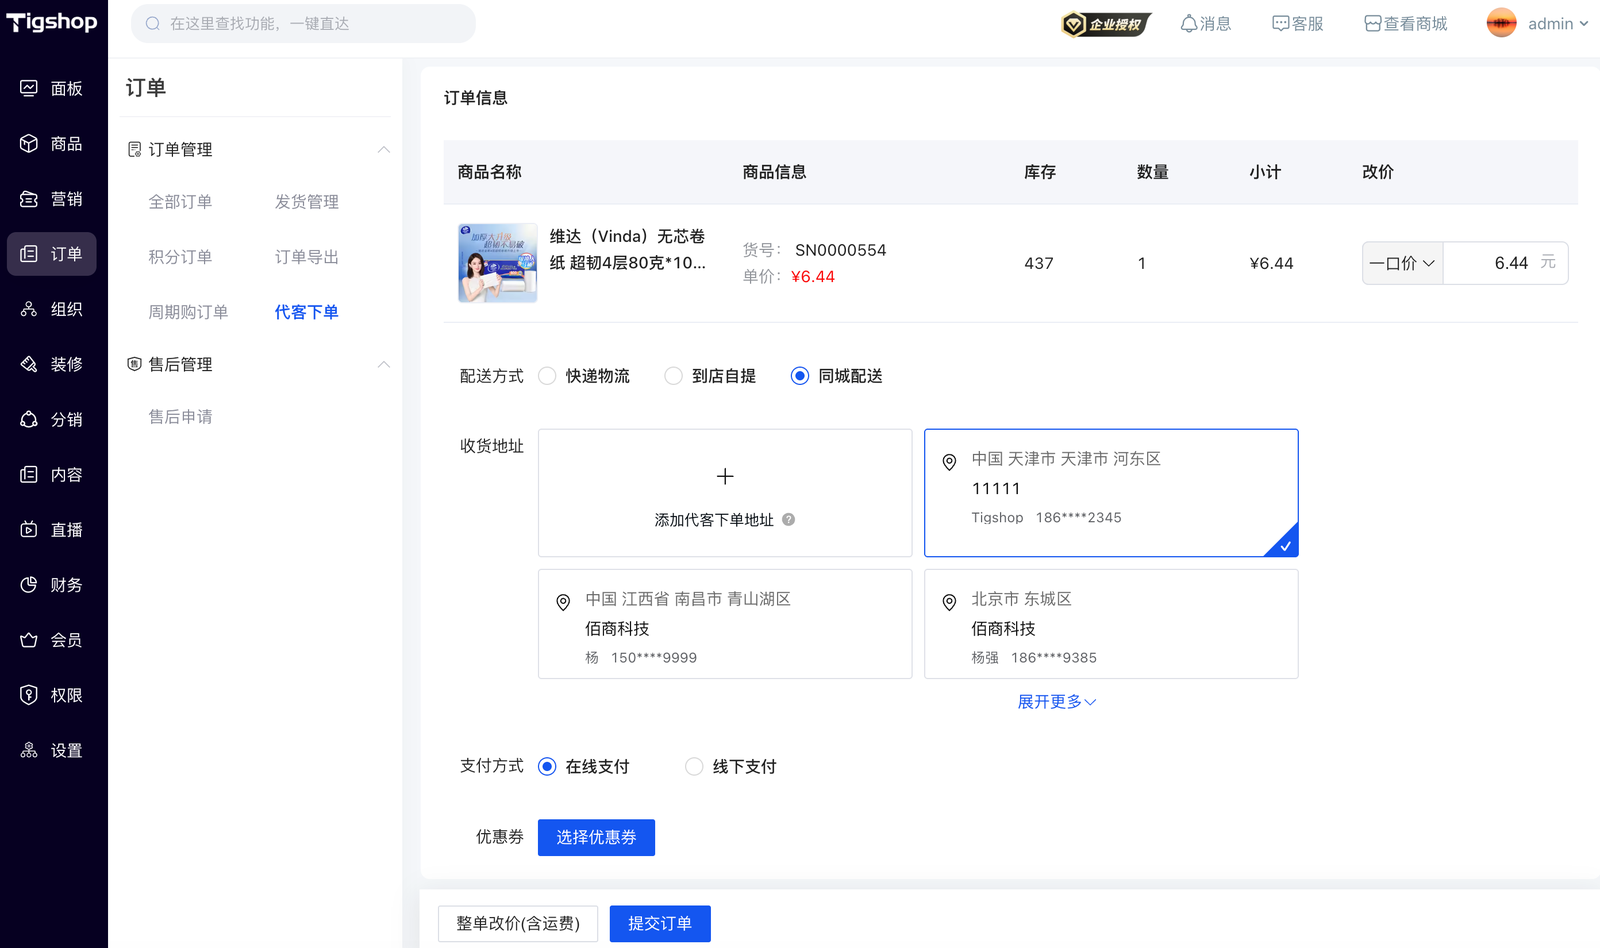Open the 全部订单 menu item
This screenshot has width=1600, height=948.
pyautogui.click(x=180, y=202)
